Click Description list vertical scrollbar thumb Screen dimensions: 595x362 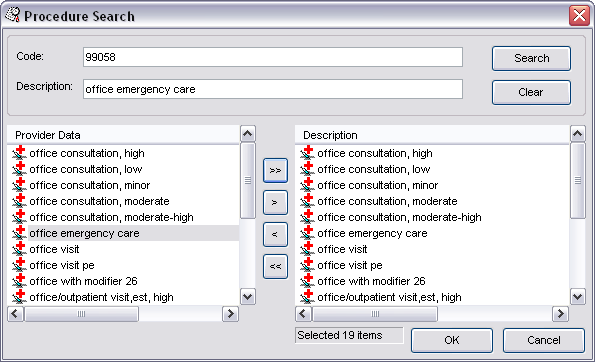[578, 180]
